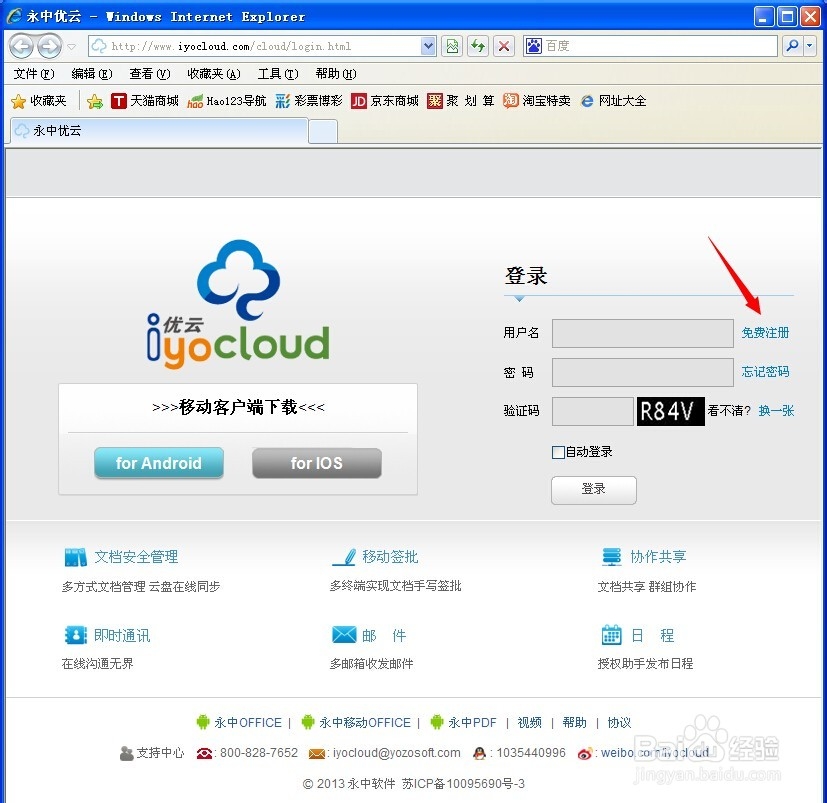Click into the Baidu search box

tap(659, 46)
